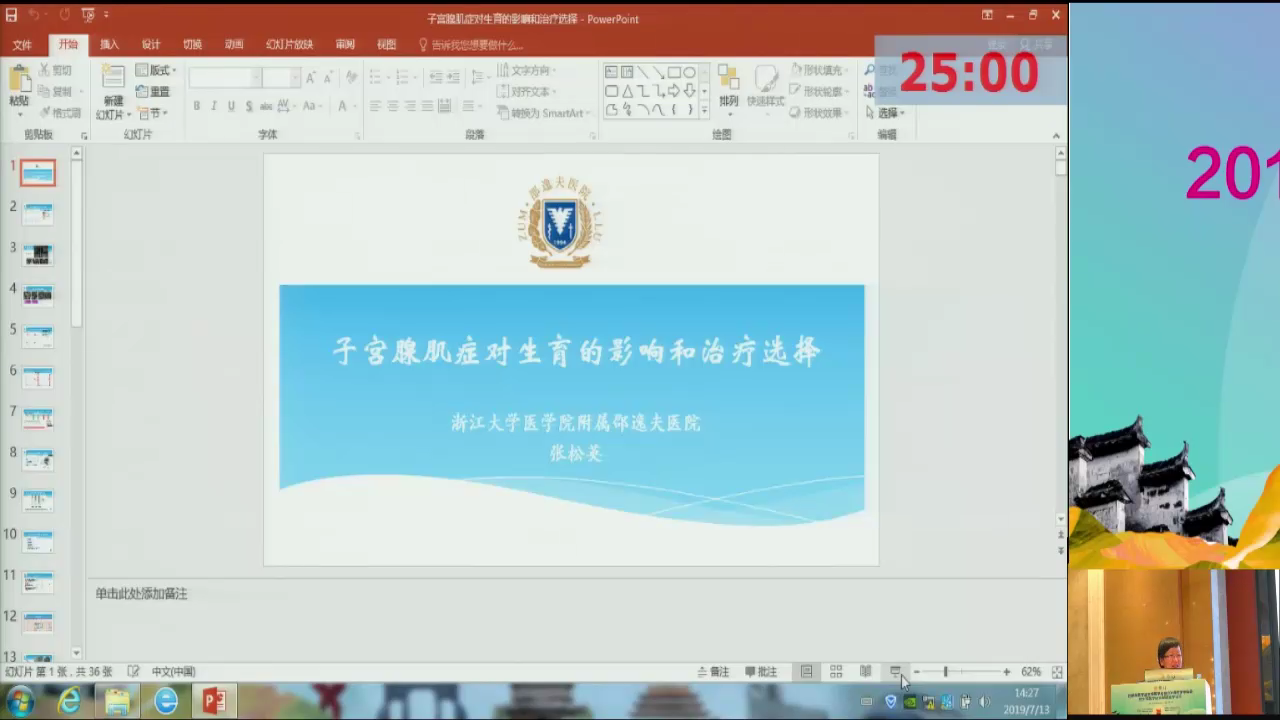This screenshot has width=1280, height=720.
Task: Switch to slide sorter view
Action: tap(836, 672)
